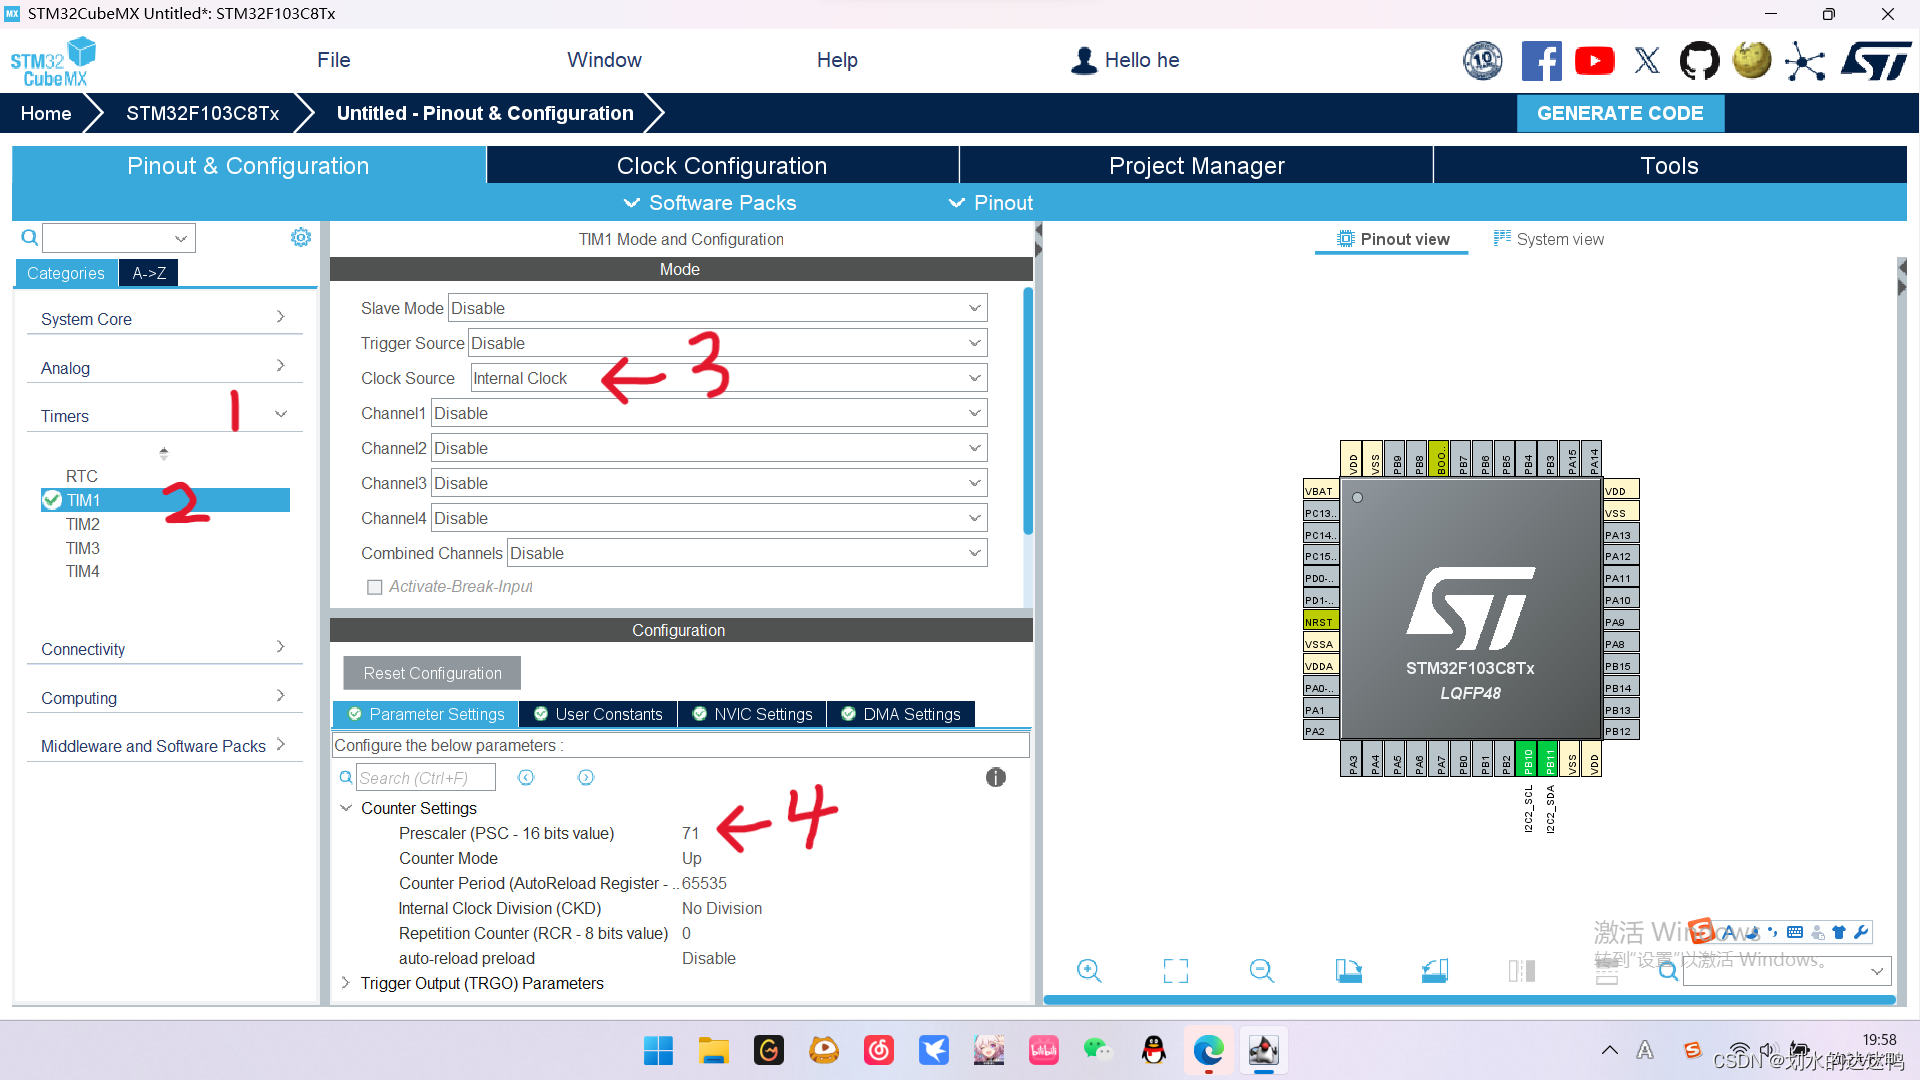Viewport: 1920px width, 1080px height.
Task: Open the Channel2 dropdown
Action: pos(709,448)
